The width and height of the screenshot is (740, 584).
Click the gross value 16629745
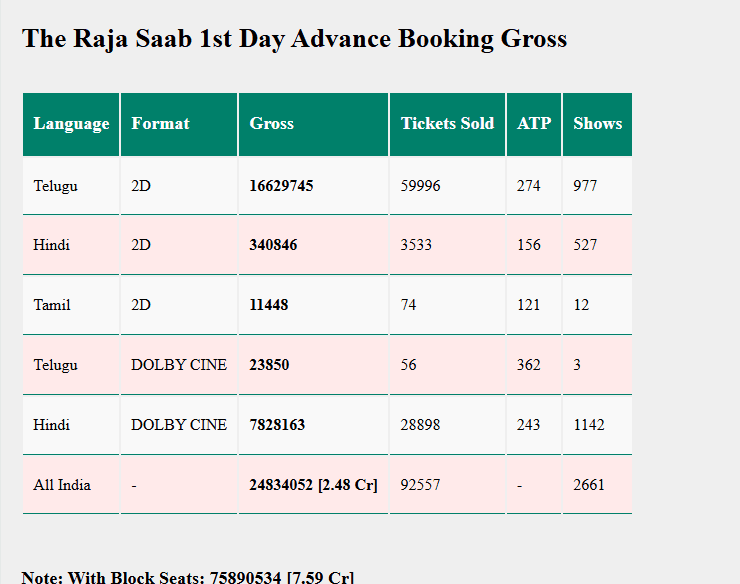pyautogui.click(x=281, y=186)
